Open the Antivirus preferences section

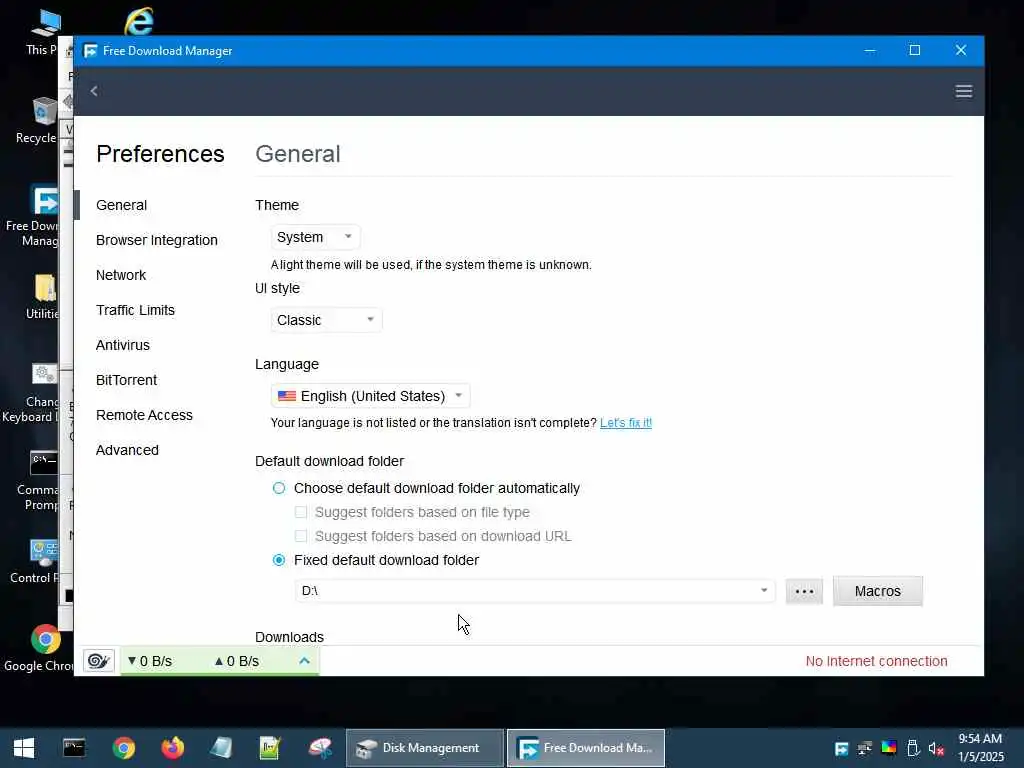coord(123,345)
